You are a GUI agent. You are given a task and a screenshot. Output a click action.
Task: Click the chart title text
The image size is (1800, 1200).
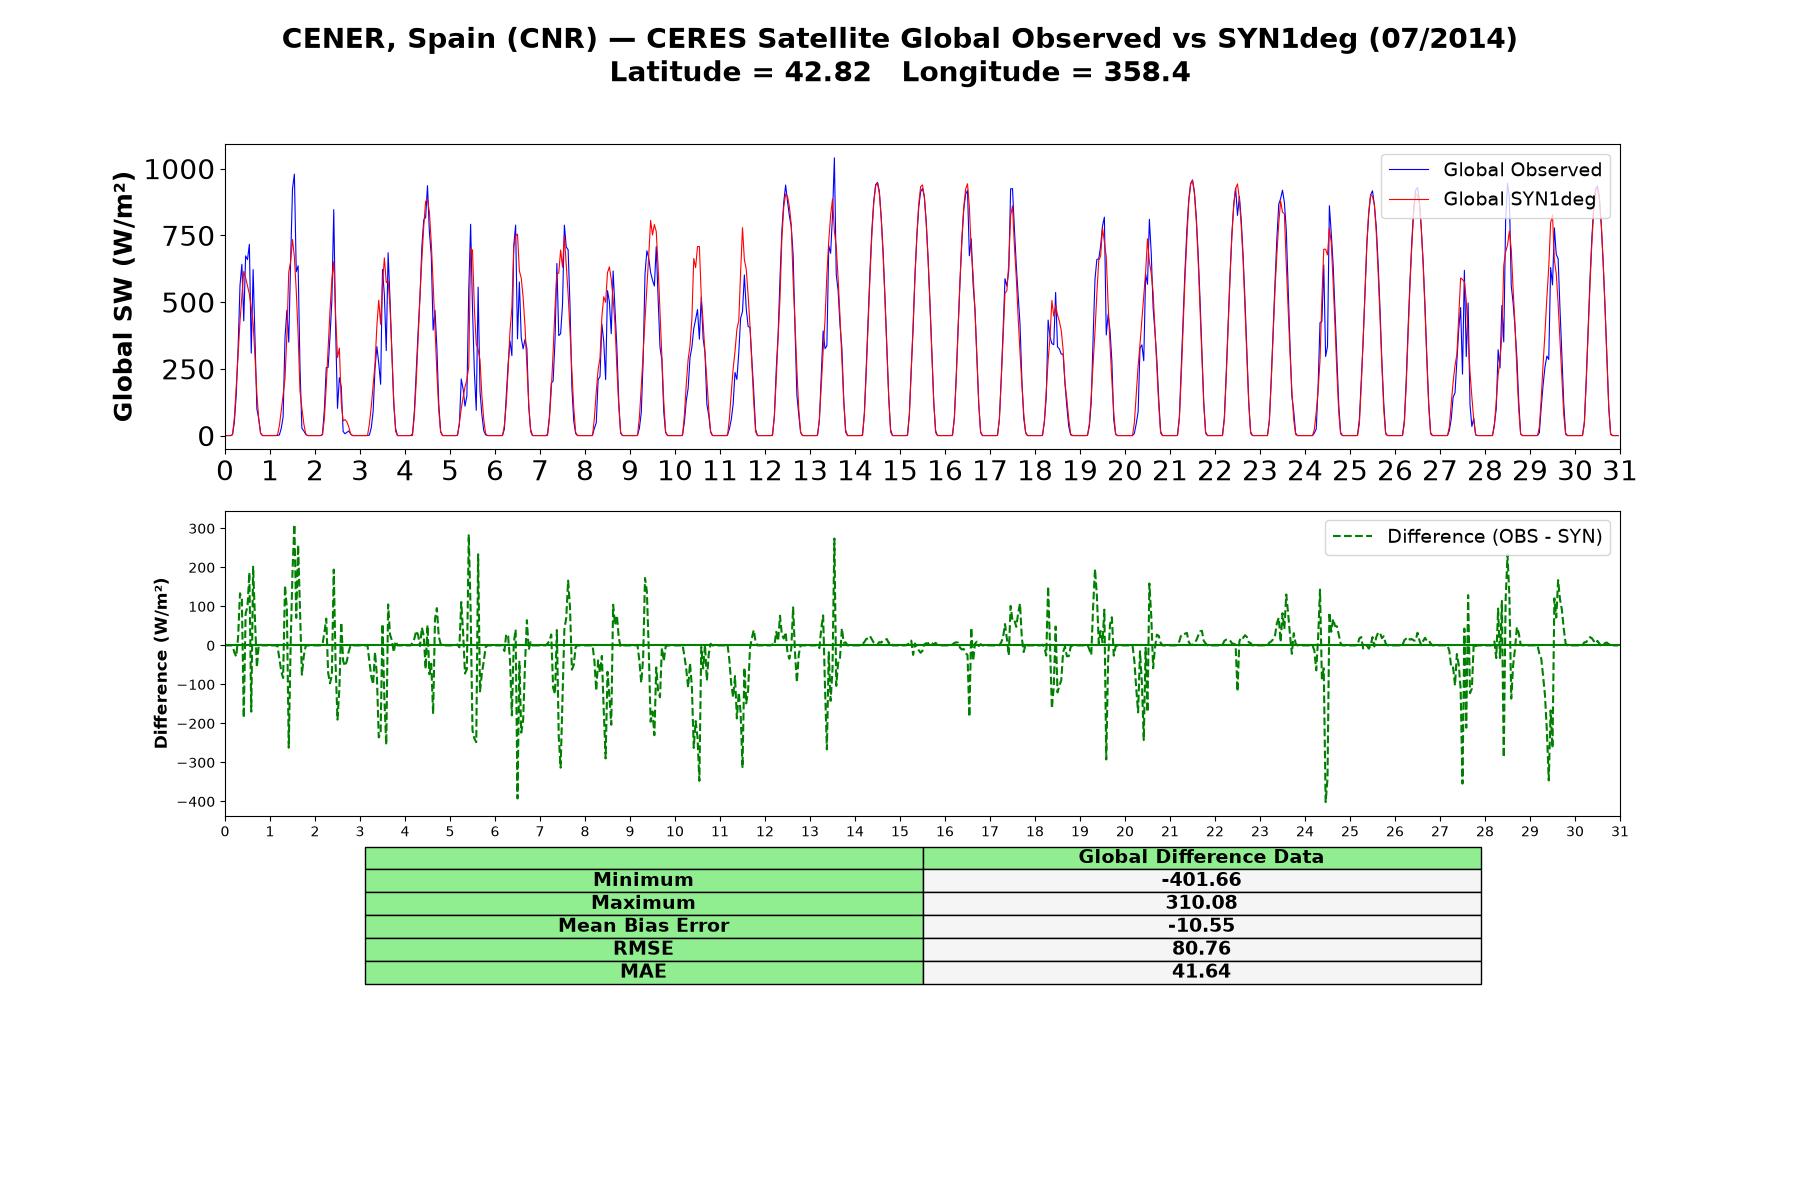point(900,55)
